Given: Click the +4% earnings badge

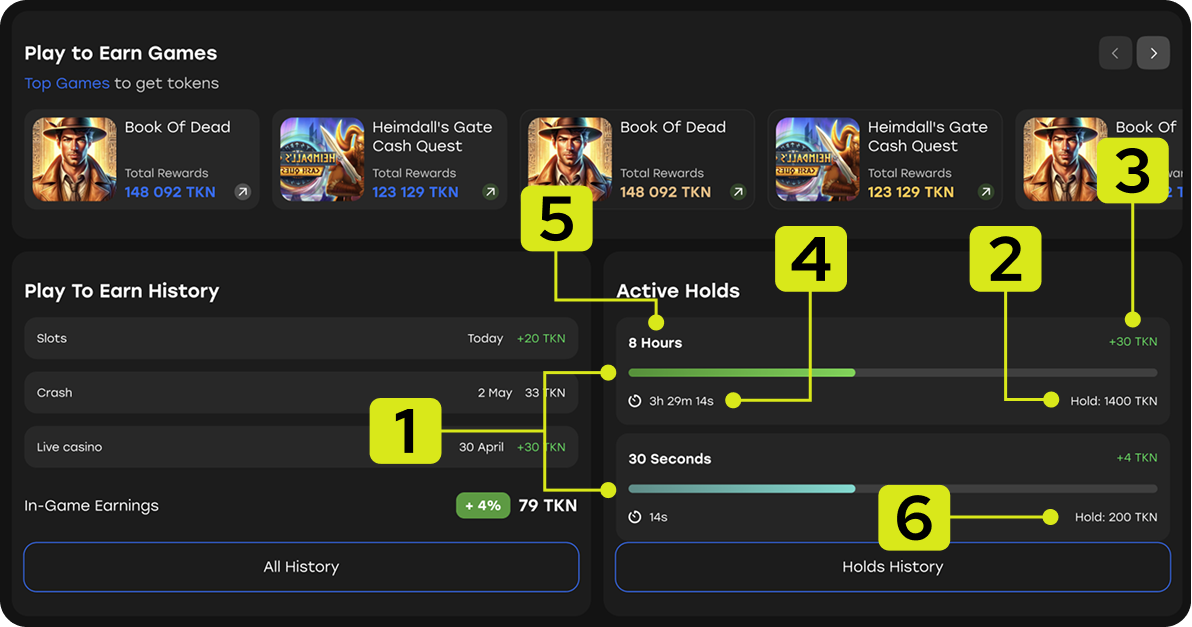Looking at the screenshot, I should coord(483,506).
